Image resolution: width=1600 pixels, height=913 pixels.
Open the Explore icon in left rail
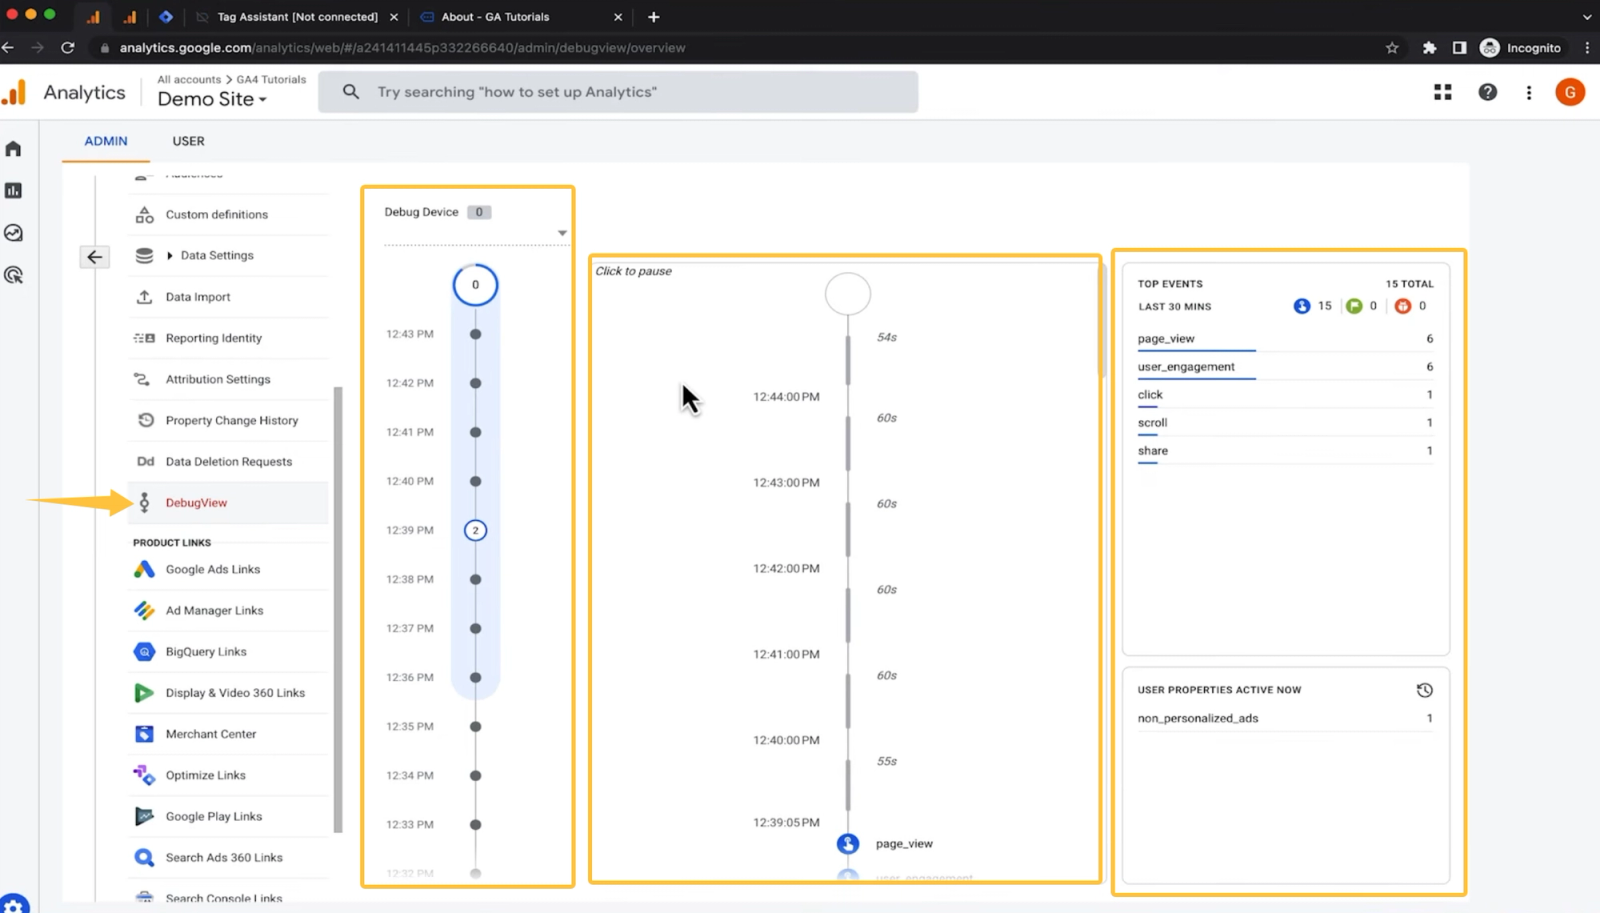point(13,233)
